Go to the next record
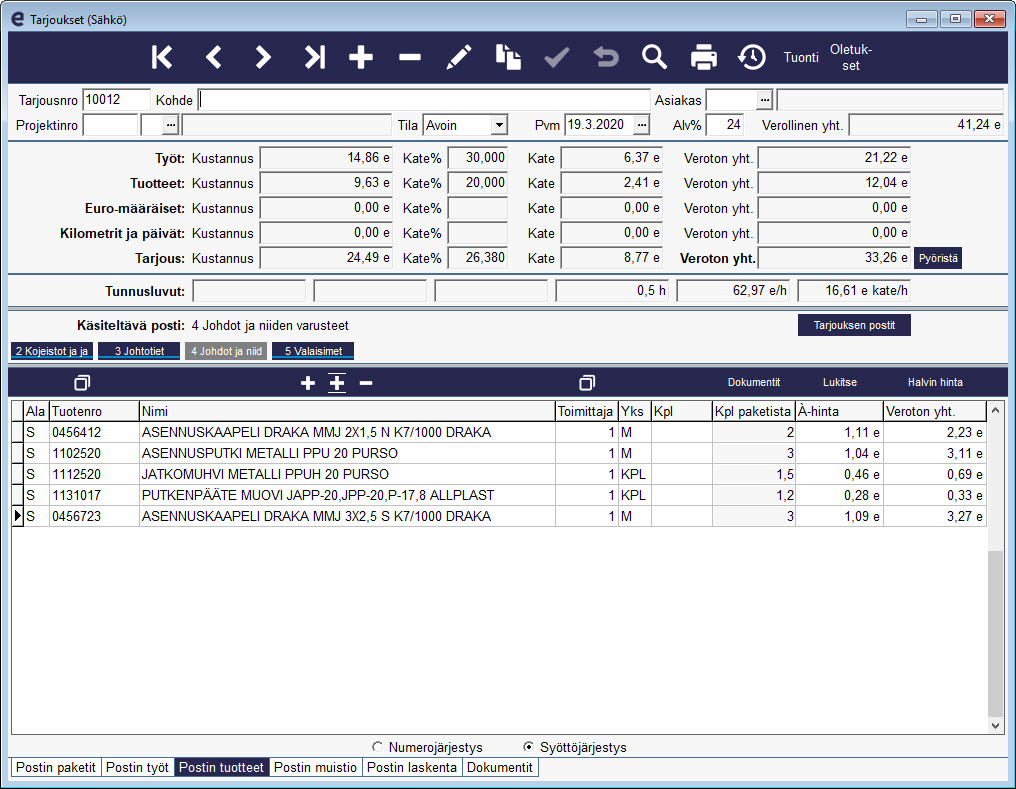This screenshot has height=789, width=1016. pos(262,57)
